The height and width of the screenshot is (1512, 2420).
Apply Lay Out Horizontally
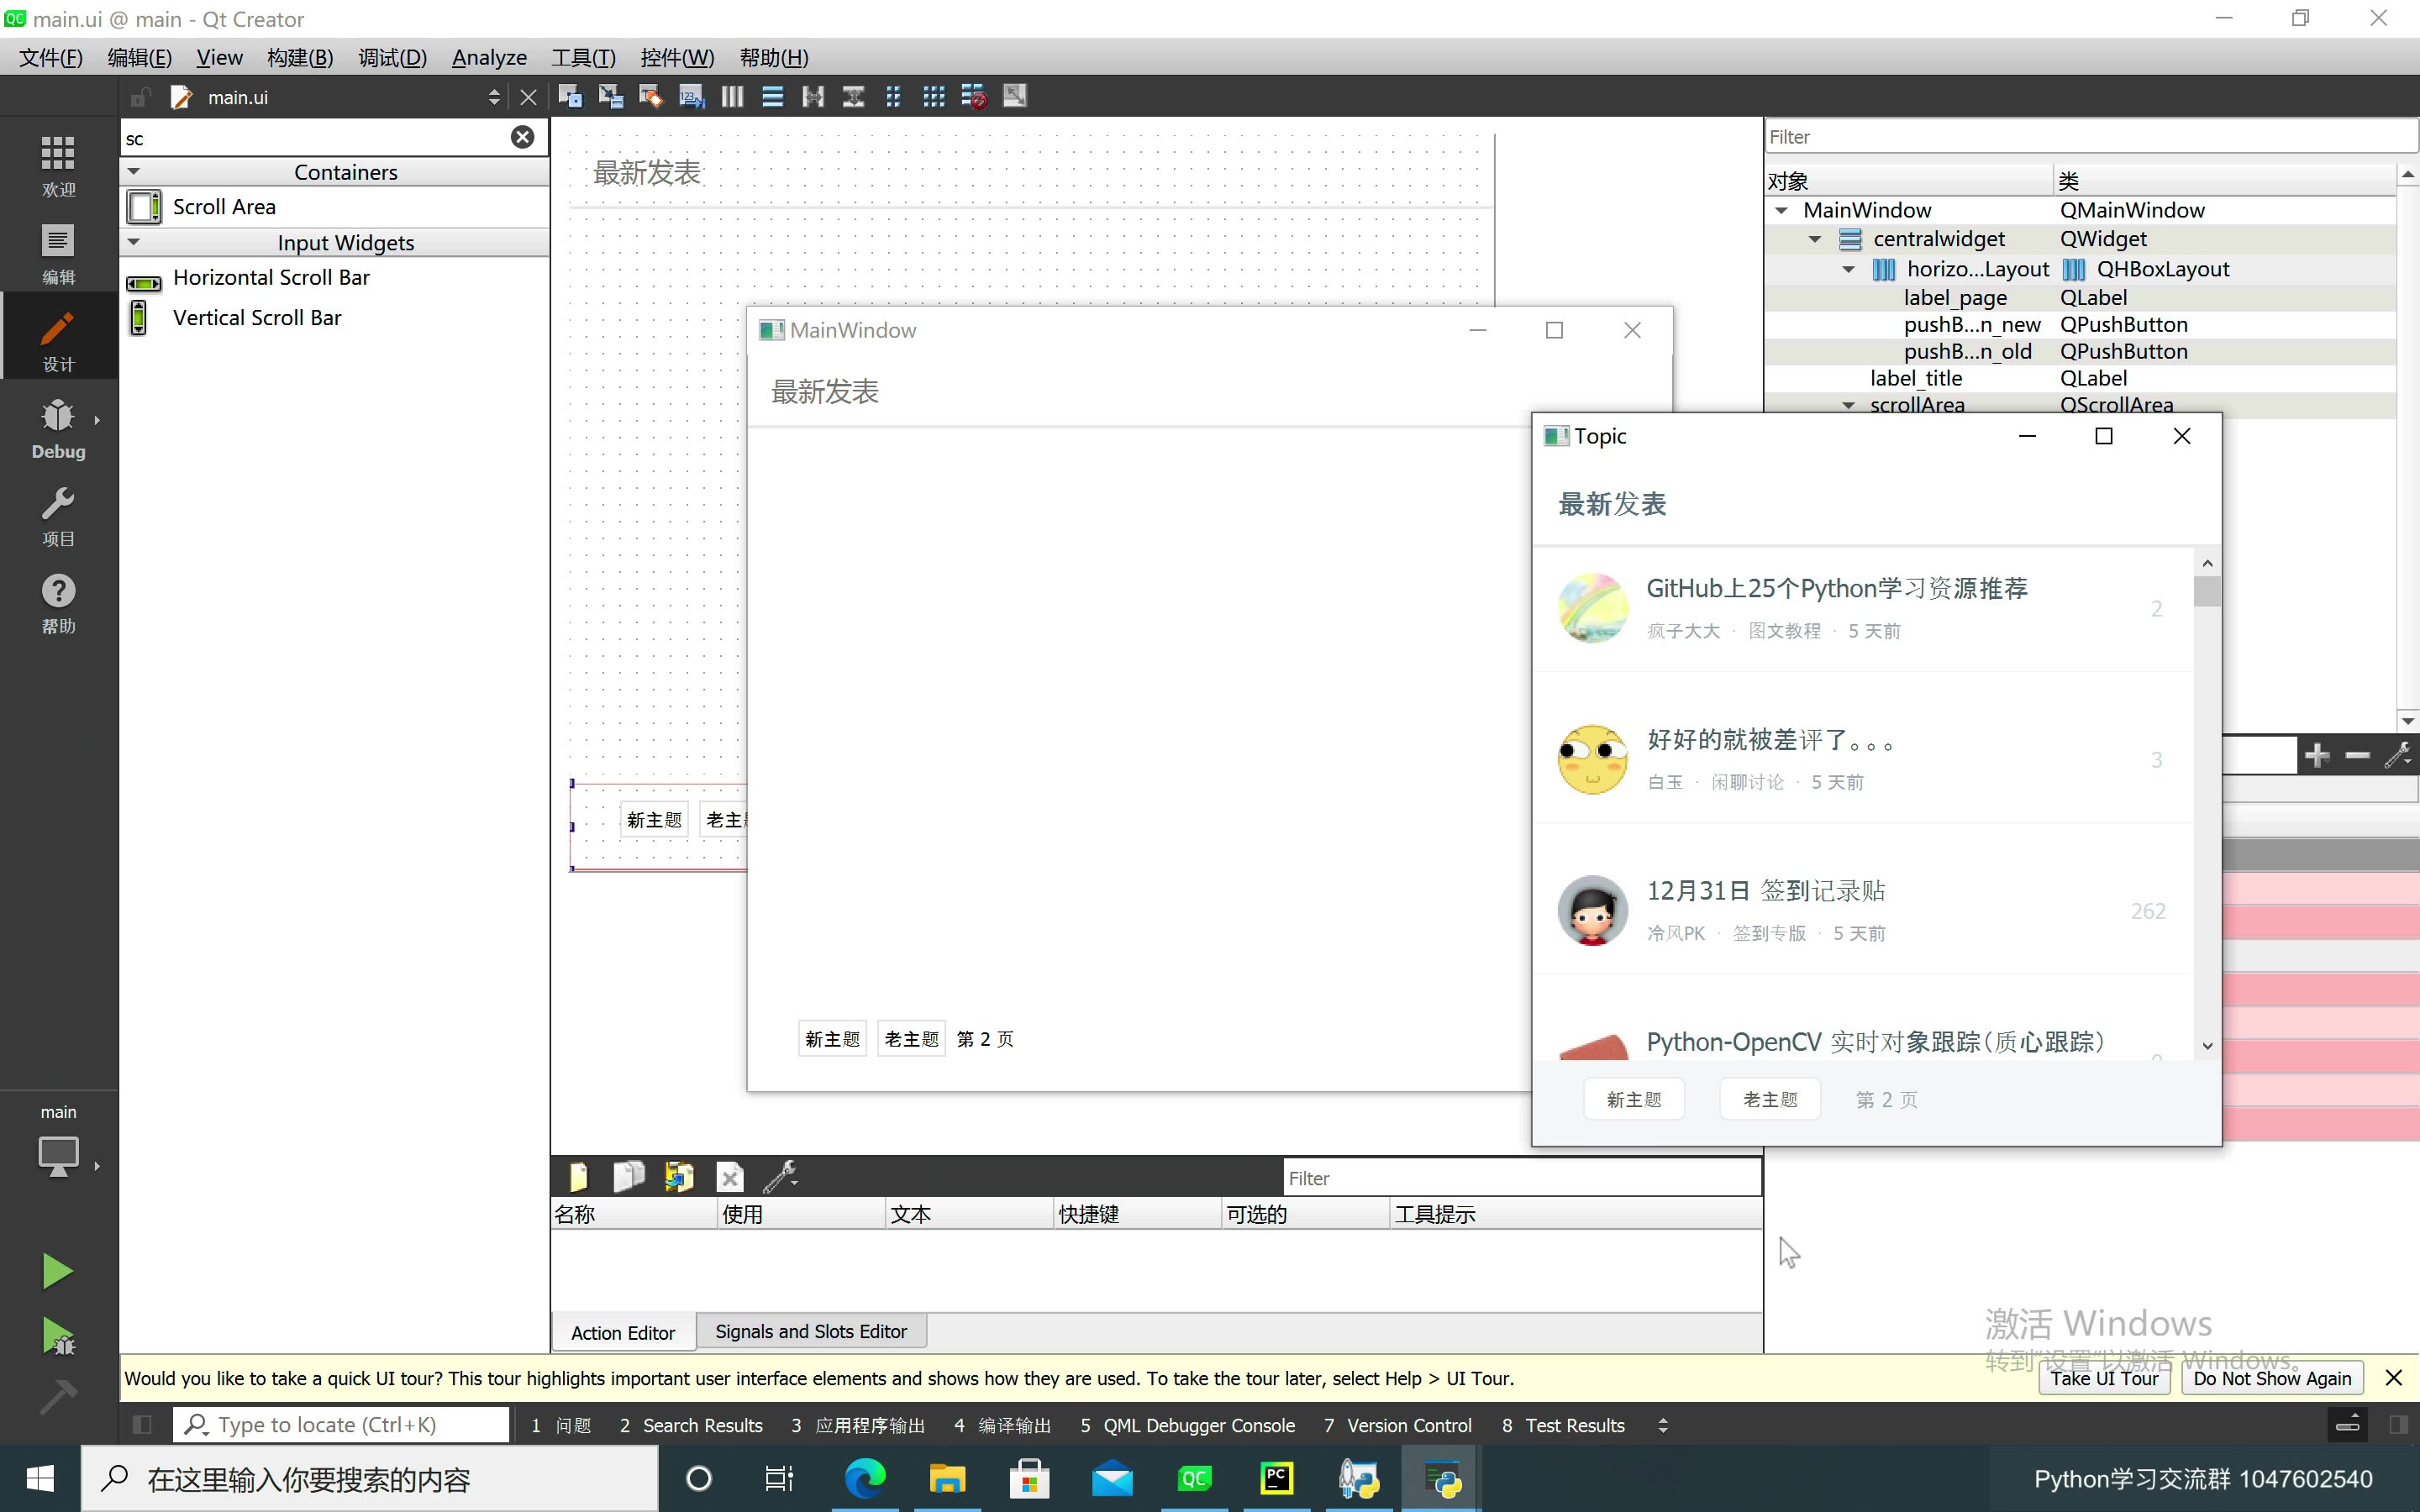pos(732,96)
